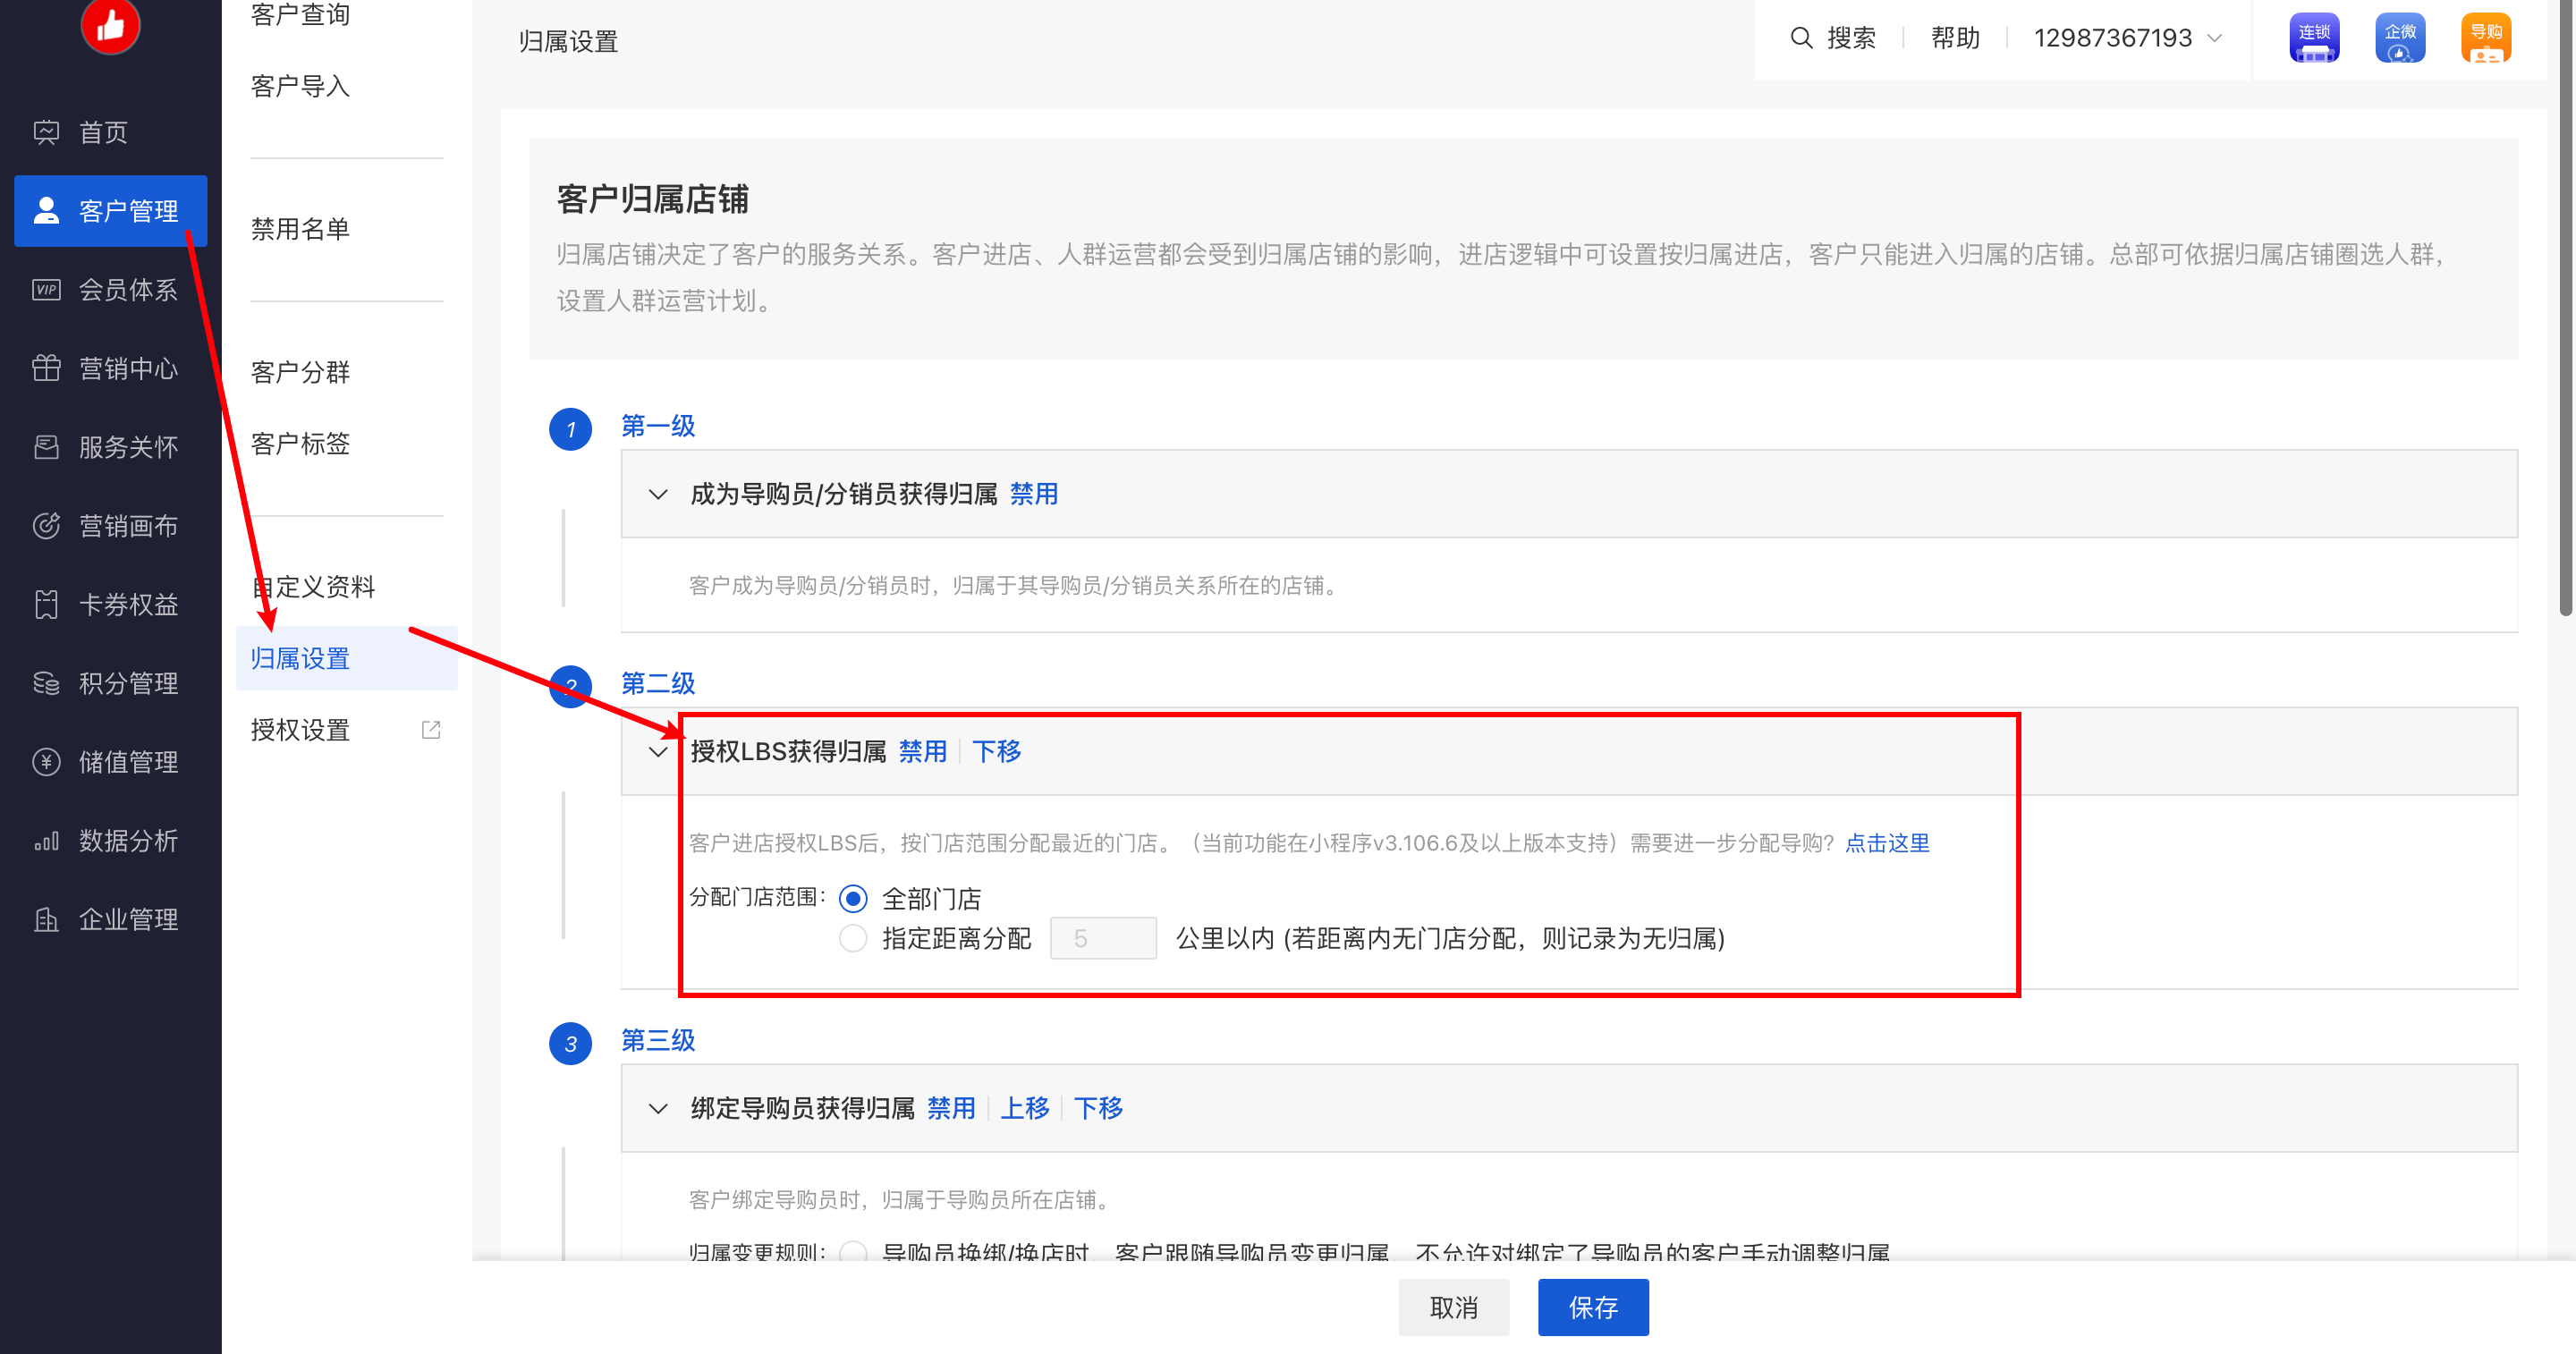Click the 积分管理 coins icon
The width and height of the screenshot is (2576, 1354).
[x=46, y=683]
